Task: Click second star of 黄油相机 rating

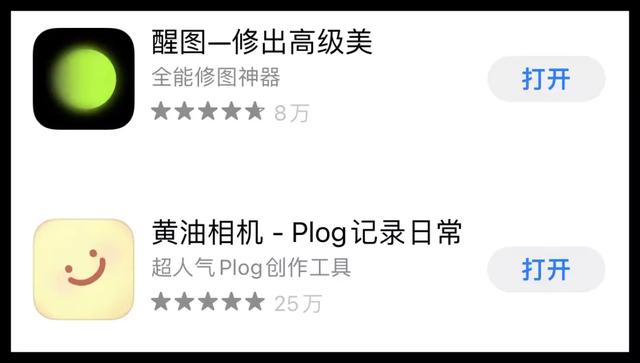Action: (184, 302)
